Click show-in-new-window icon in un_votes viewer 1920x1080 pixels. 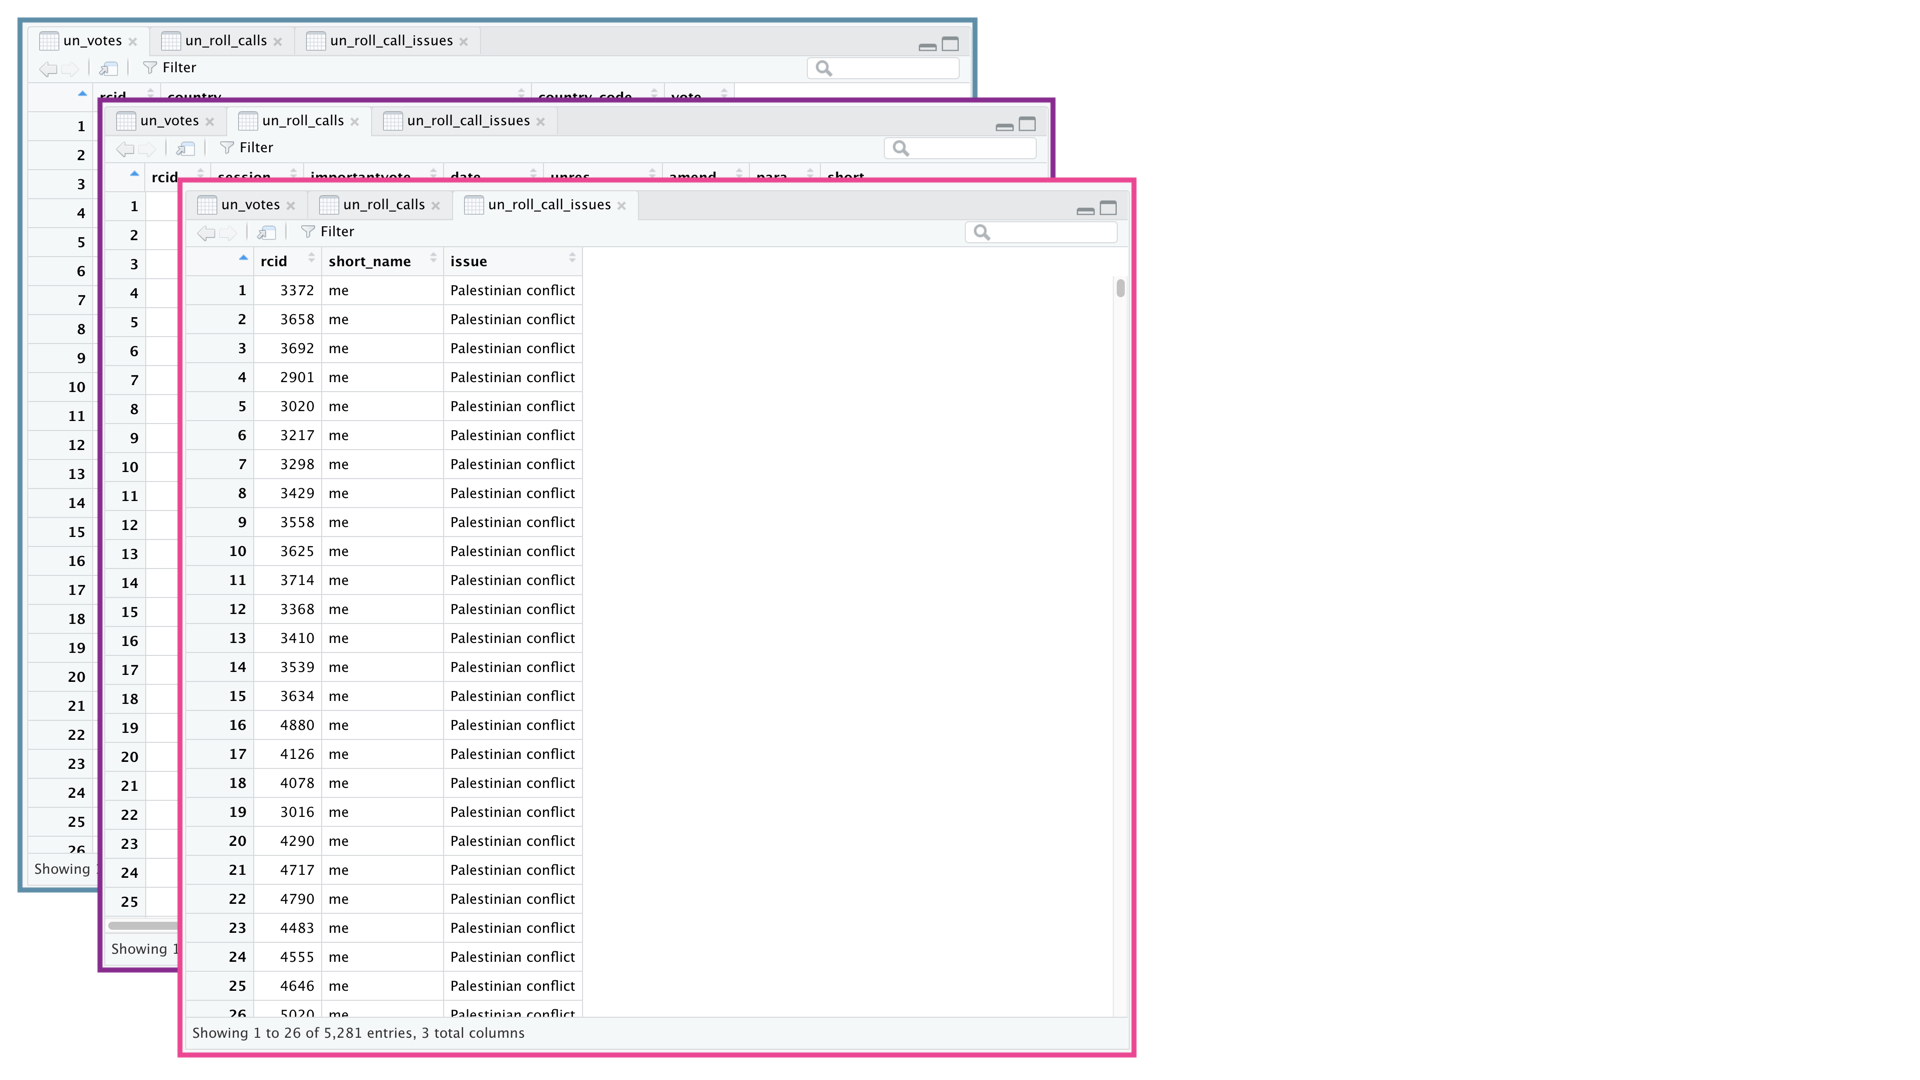click(108, 68)
